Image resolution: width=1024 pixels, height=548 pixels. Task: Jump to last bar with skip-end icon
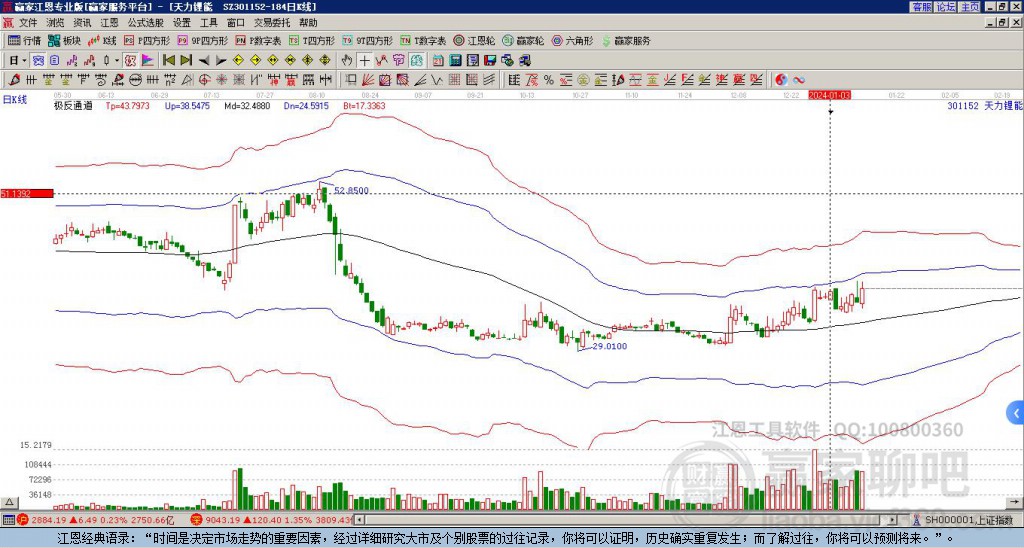[186, 60]
